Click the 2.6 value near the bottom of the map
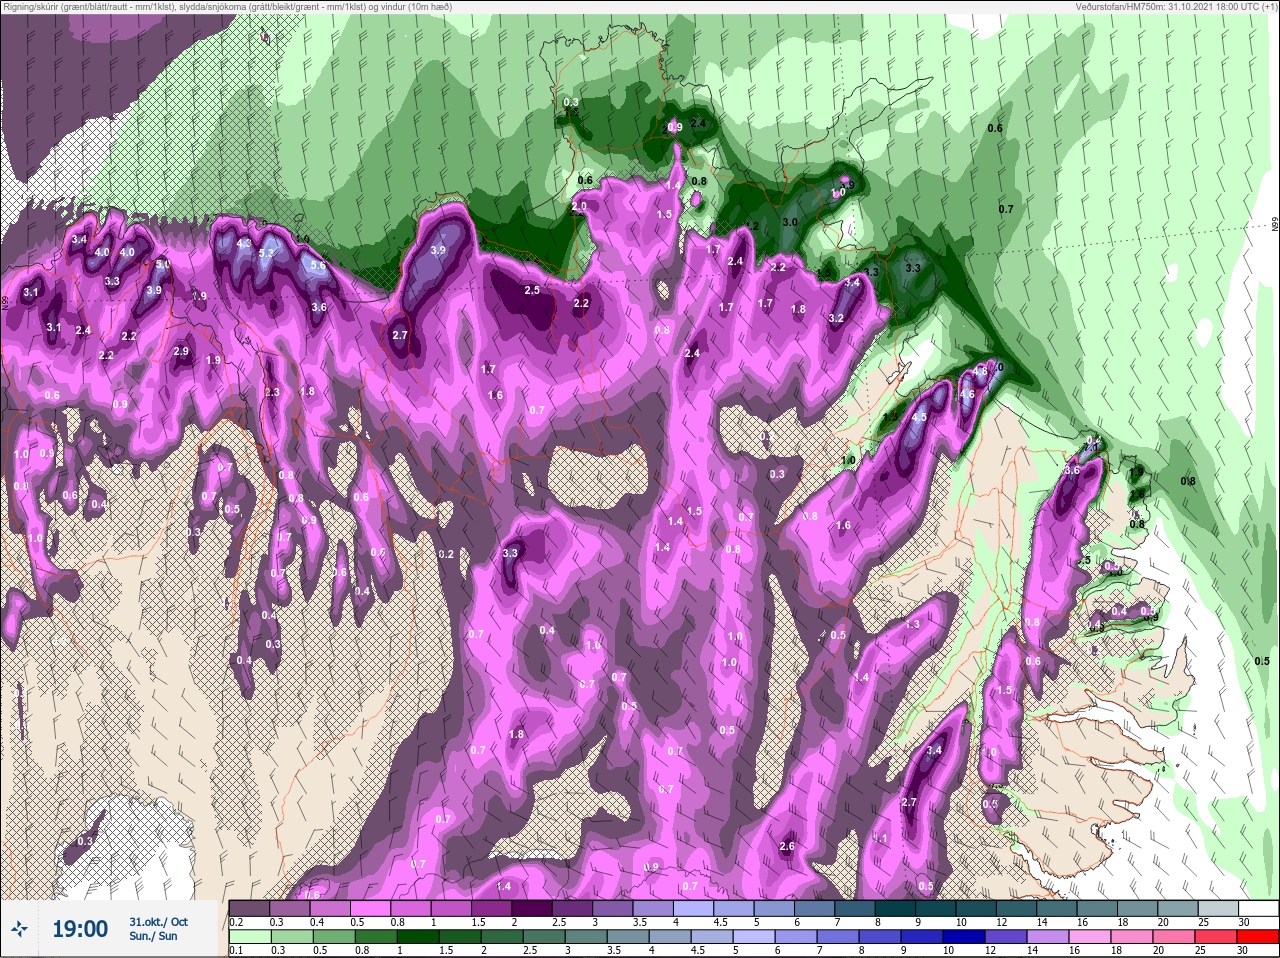 pos(786,846)
